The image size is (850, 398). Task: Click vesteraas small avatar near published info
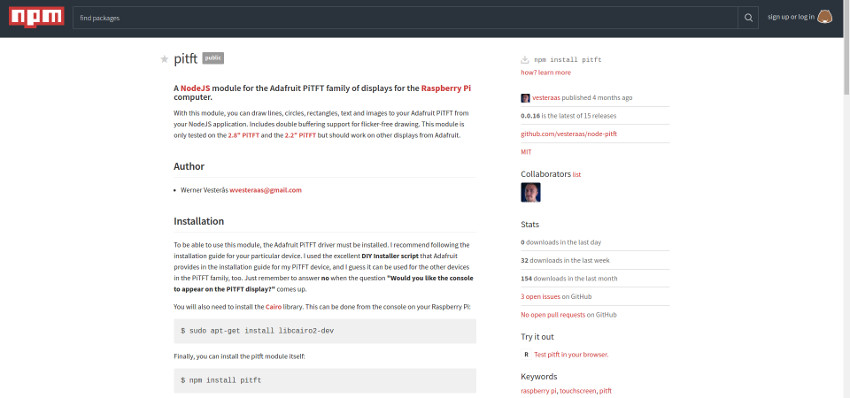click(x=525, y=98)
